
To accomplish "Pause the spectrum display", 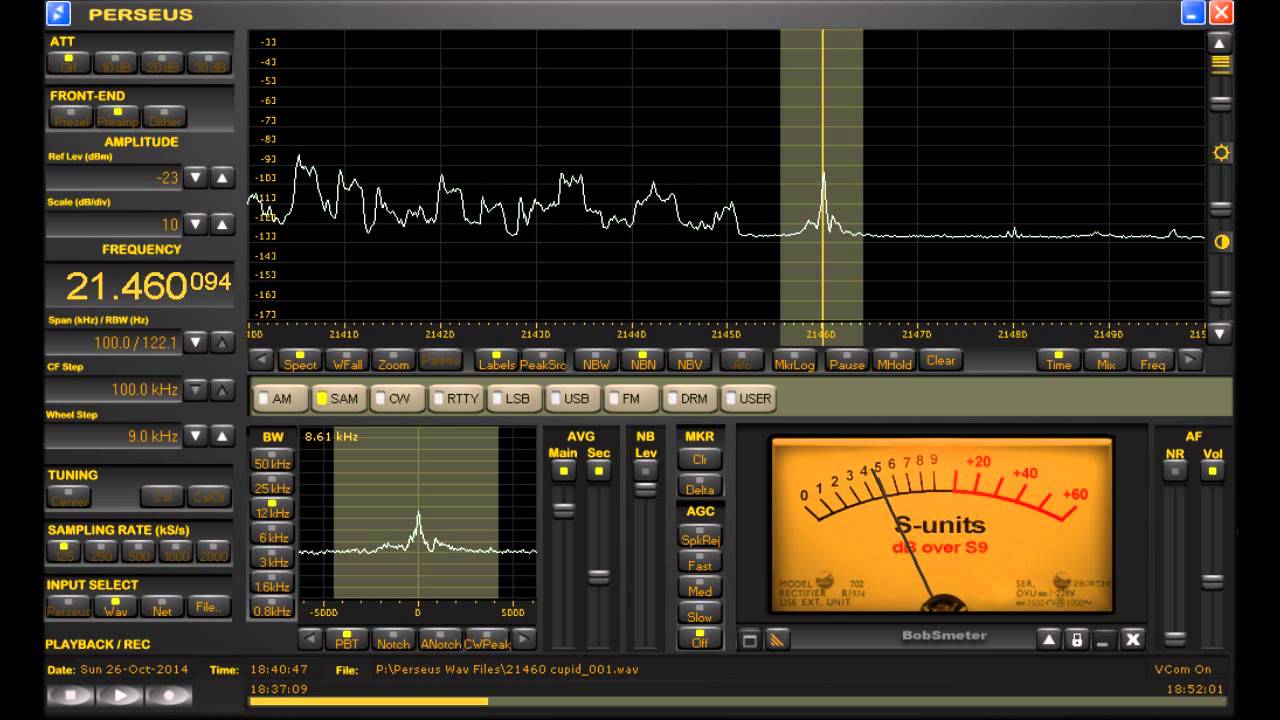I will (x=847, y=360).
